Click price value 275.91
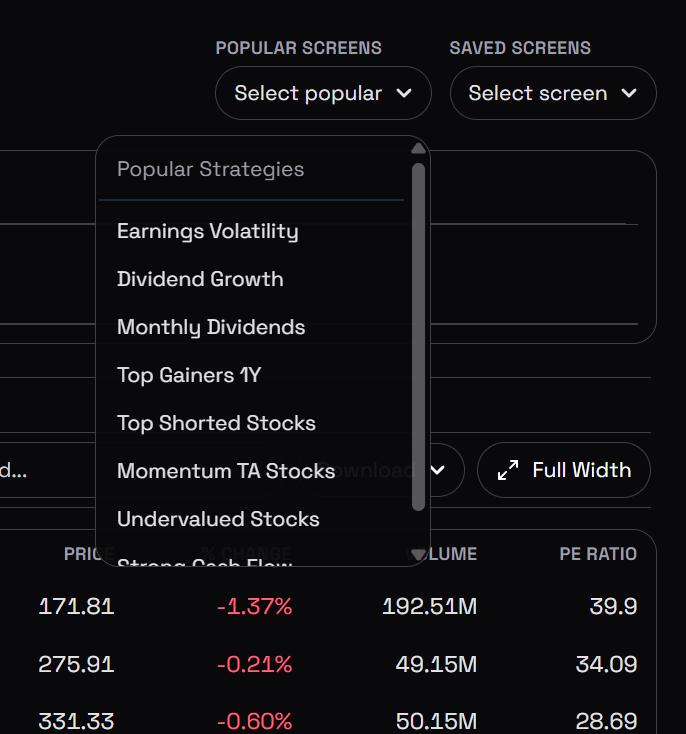Image resolution: width=686 pixels, height=734 pixels. pos(76,664)
